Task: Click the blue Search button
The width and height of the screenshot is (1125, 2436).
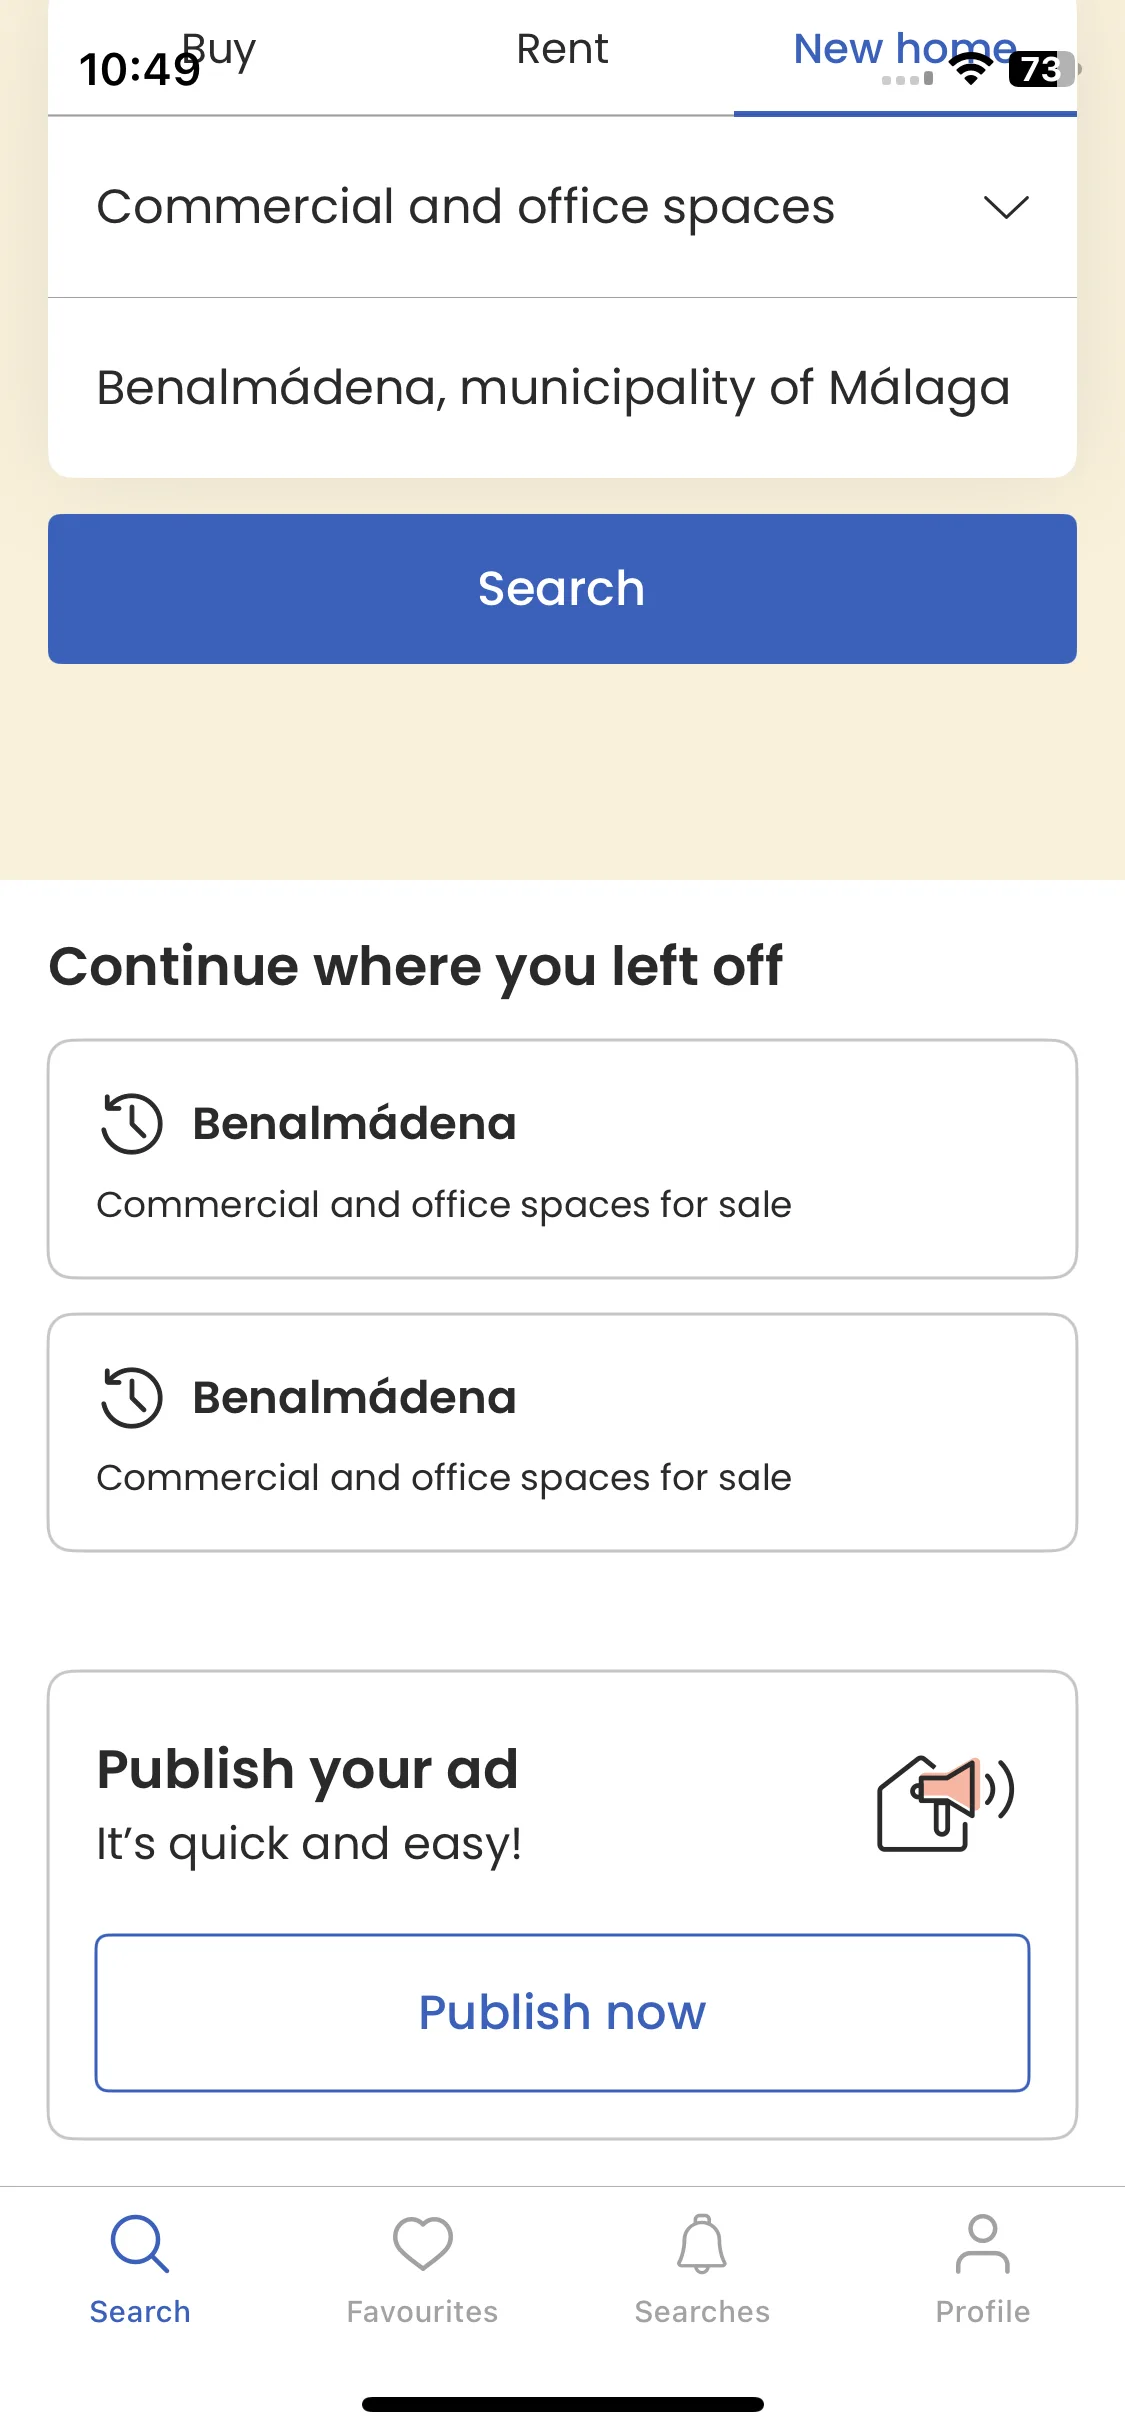Action: pos(562,589)
